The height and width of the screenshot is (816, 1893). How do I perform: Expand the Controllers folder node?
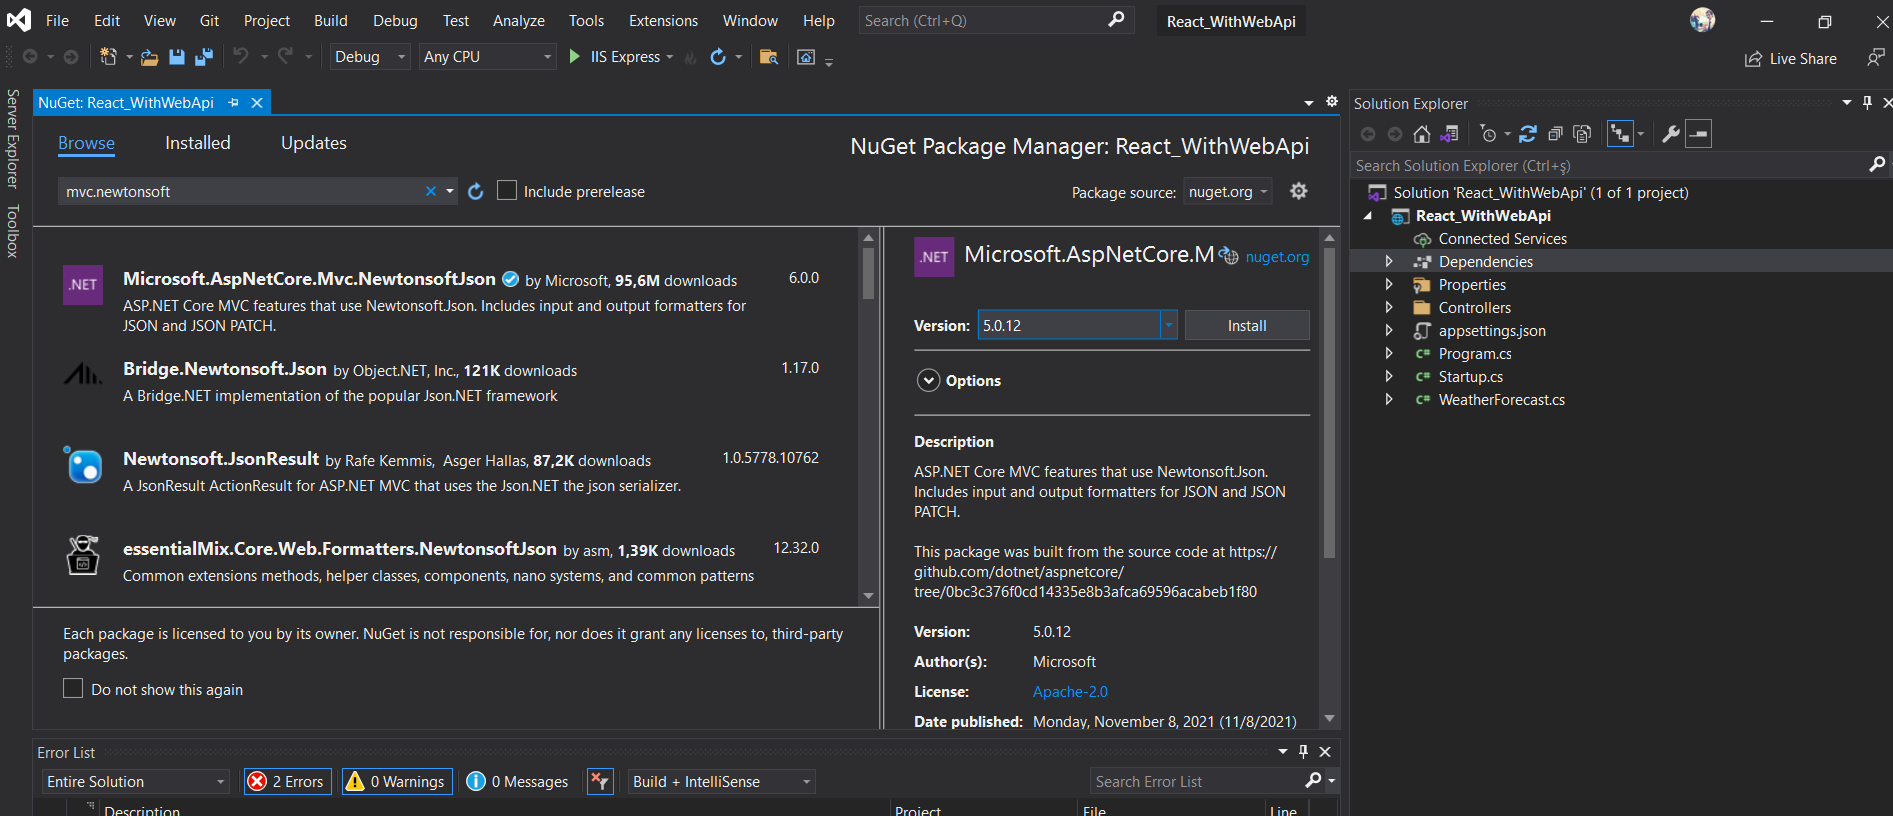(1389, 308)
